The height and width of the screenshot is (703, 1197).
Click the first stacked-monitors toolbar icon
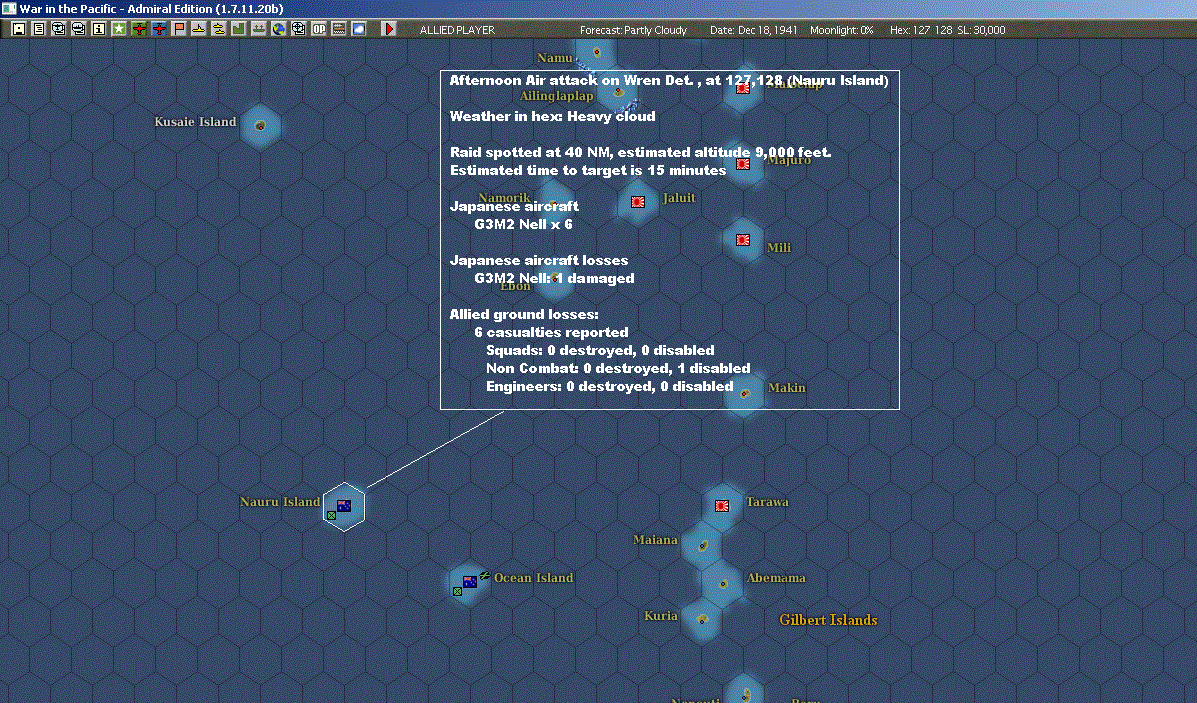[x=59, y=29]
